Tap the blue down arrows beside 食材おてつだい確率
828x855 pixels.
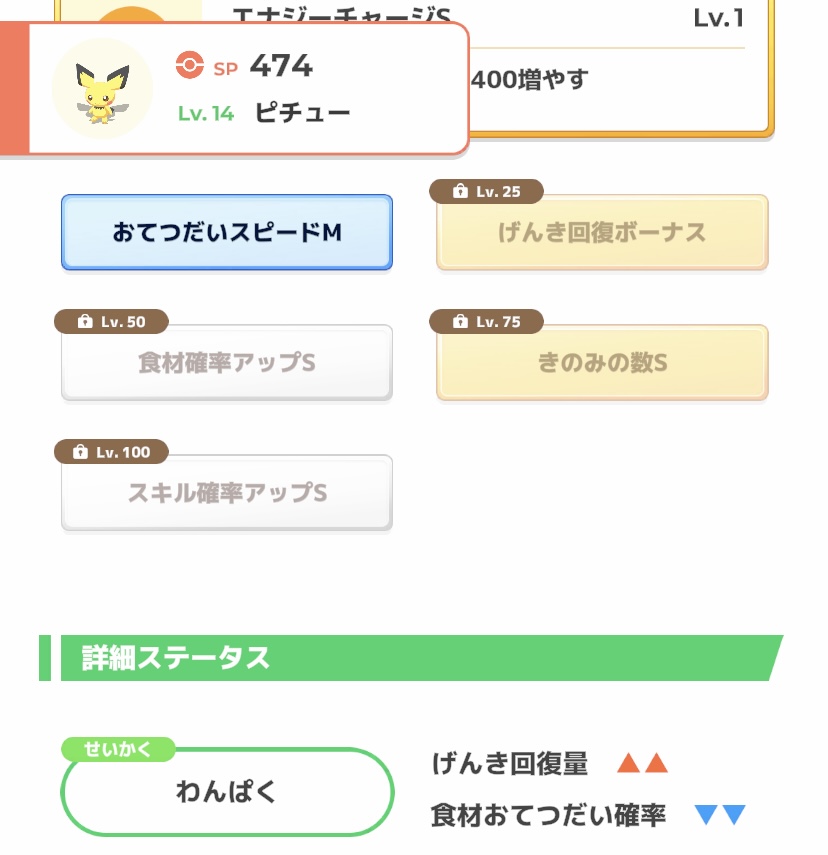720,816
